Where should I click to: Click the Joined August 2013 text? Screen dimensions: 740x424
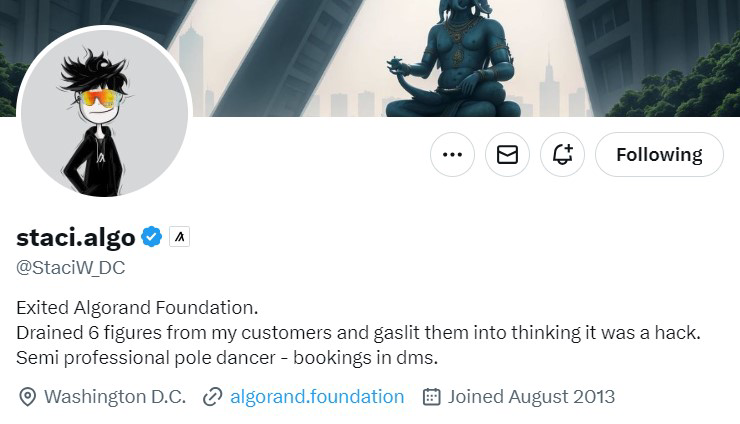(531, 397)
